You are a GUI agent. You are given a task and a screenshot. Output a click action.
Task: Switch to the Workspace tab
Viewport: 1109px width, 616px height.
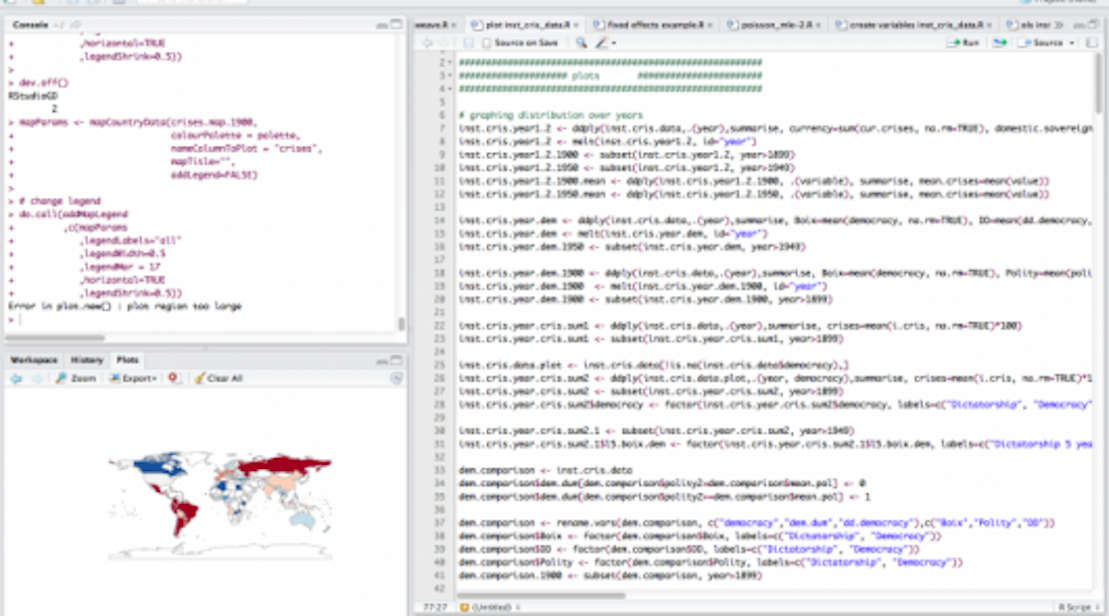(x=34, y=360)
